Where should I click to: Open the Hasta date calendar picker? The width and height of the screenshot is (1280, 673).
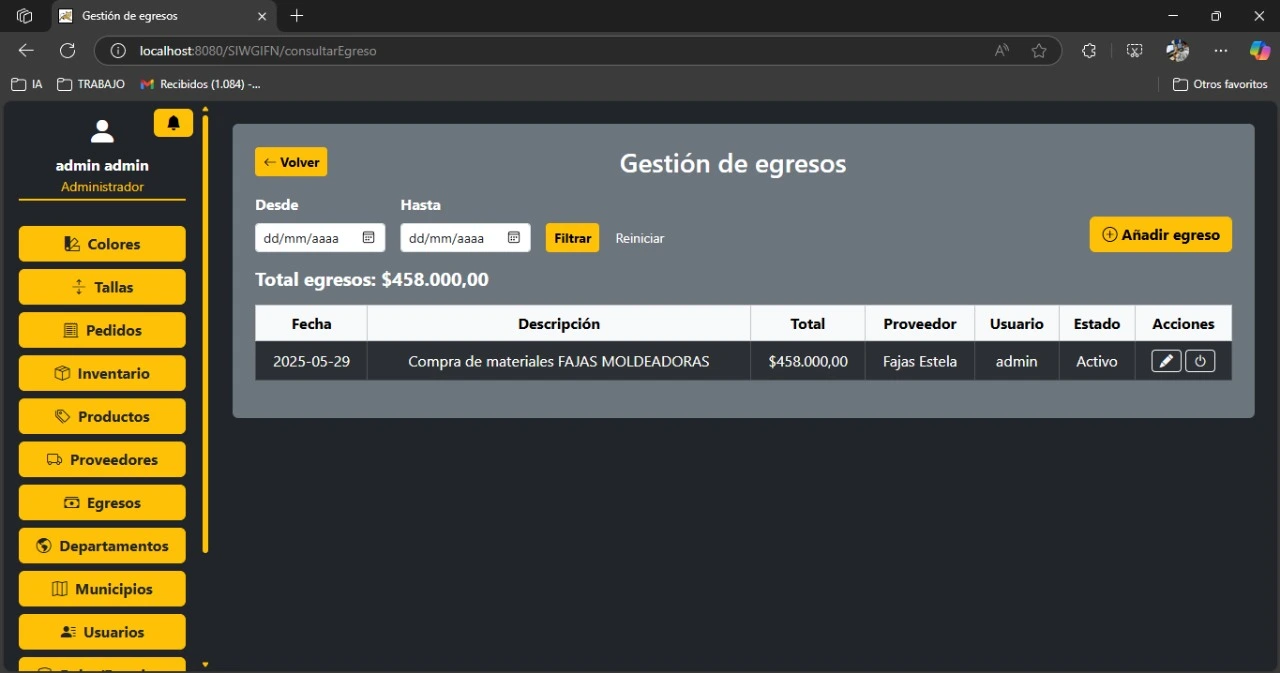click(x=513, y=238)
